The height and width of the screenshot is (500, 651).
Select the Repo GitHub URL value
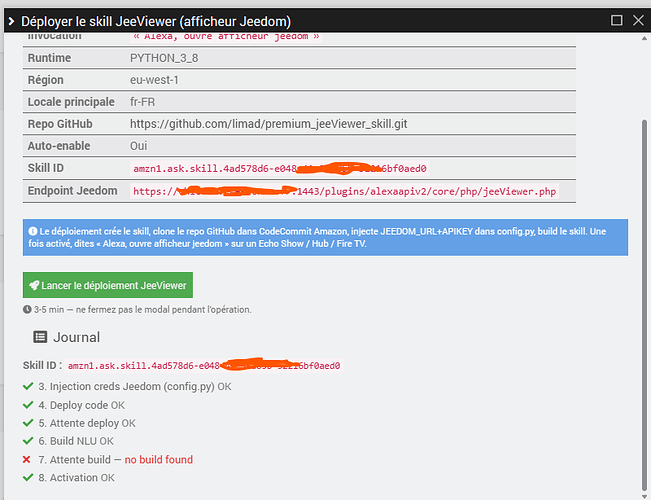(269, 124)
